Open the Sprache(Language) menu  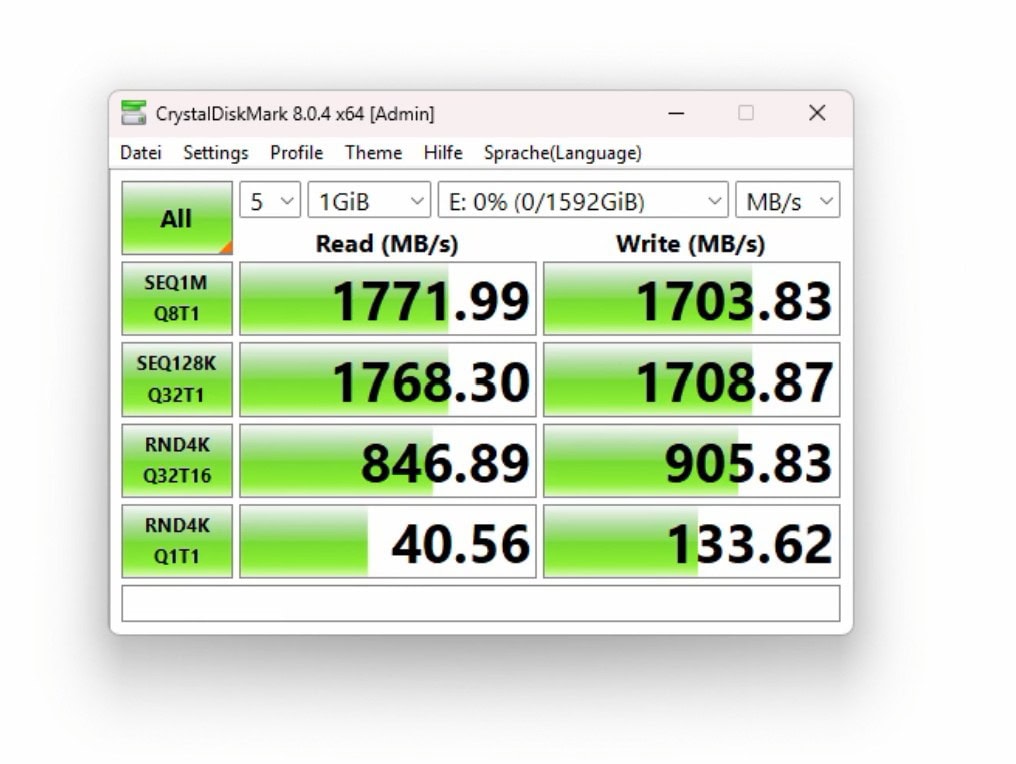tap(562, 153)
